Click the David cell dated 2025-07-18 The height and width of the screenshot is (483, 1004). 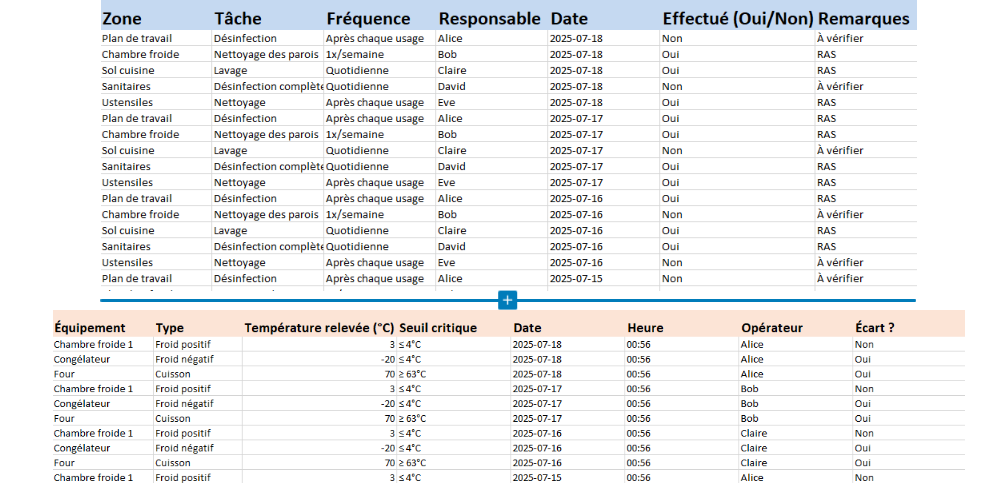point(452,87)
